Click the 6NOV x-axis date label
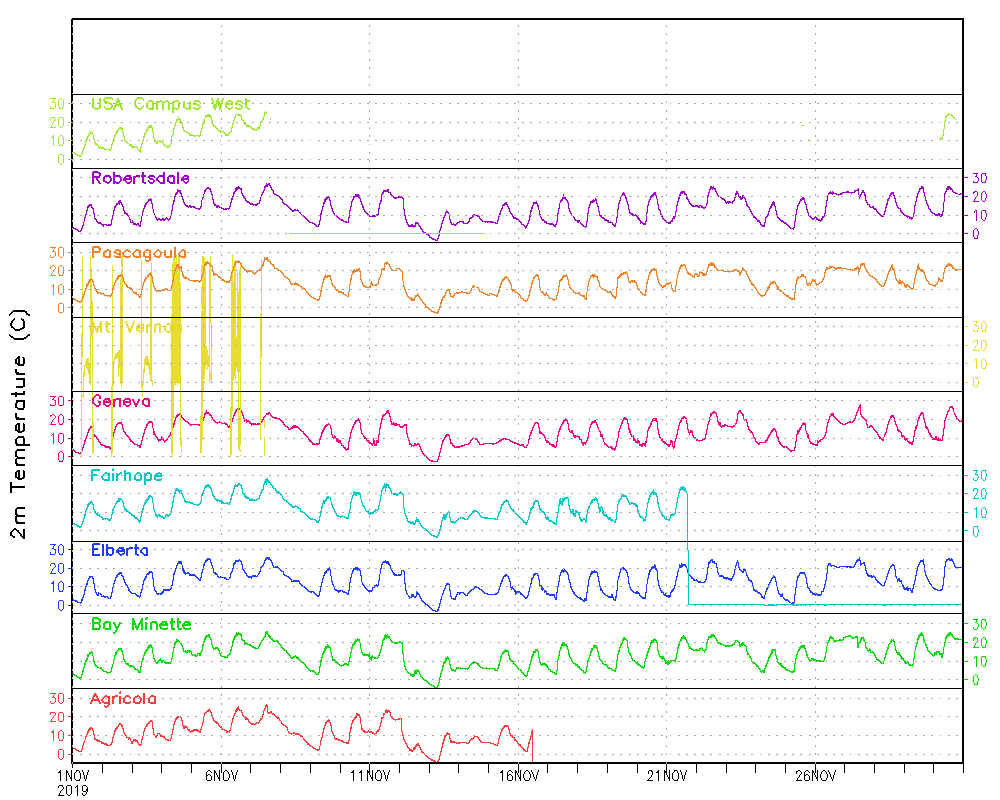The width and height of the screenshot is (1000, 800). coord(221,776)
